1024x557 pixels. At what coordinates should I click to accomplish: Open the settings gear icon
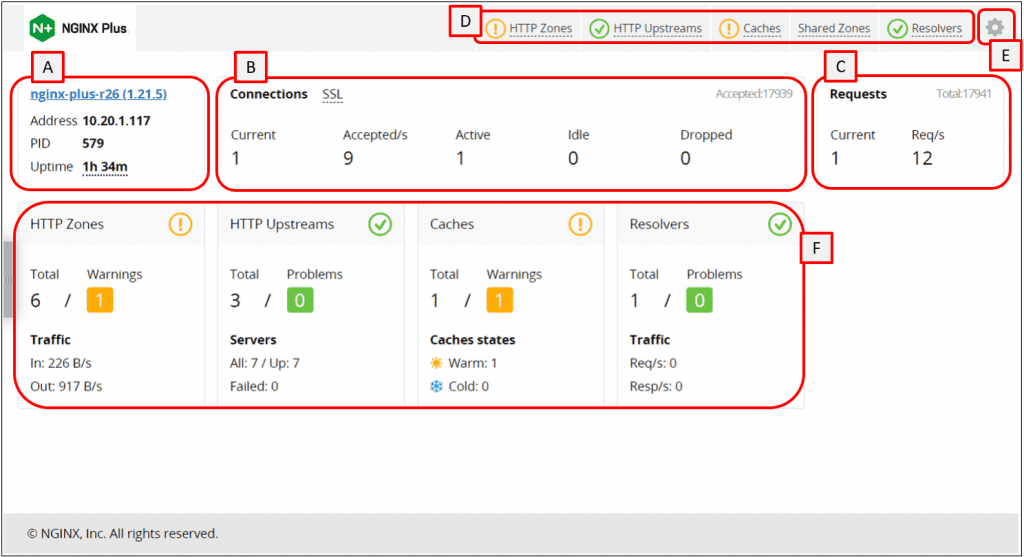[x=994, y=28]
